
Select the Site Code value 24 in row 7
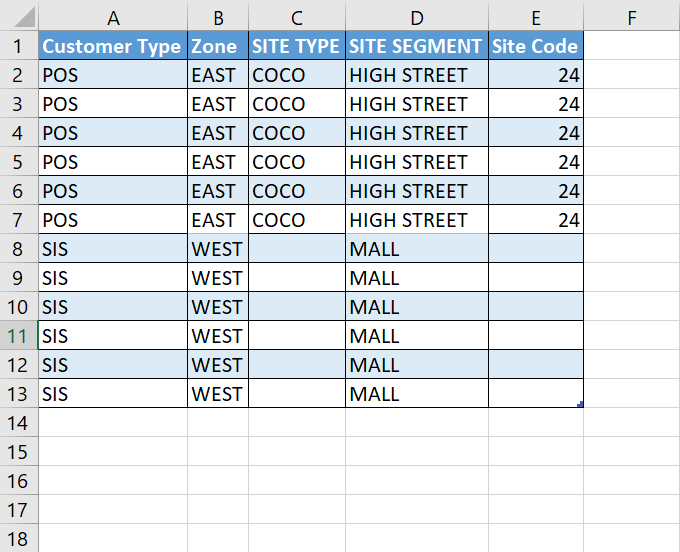(536, 219)
